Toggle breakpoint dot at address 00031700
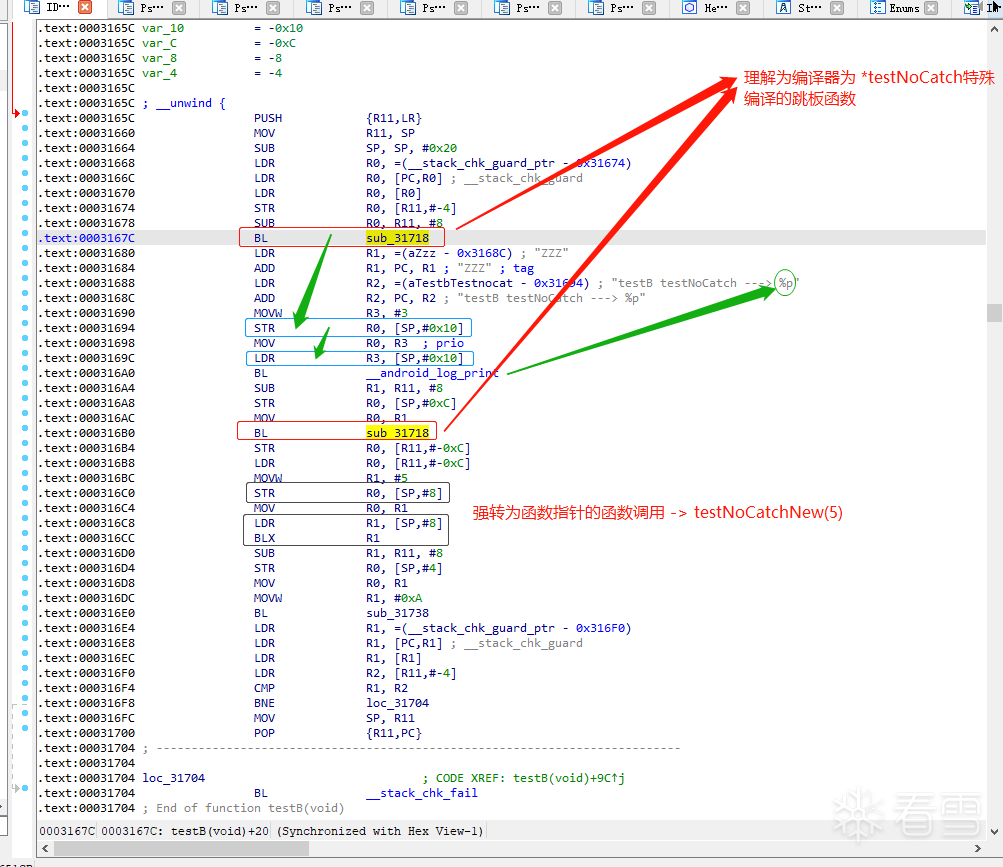This screenshot has width=1003, height=867. pyautogui.click(x=25, y=728)
